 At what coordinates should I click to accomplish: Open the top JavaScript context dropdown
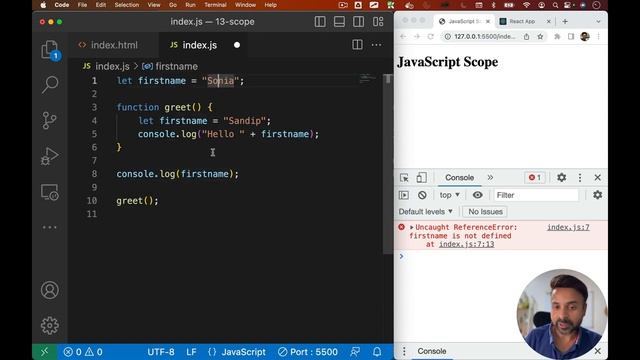(x=449, y=195)
